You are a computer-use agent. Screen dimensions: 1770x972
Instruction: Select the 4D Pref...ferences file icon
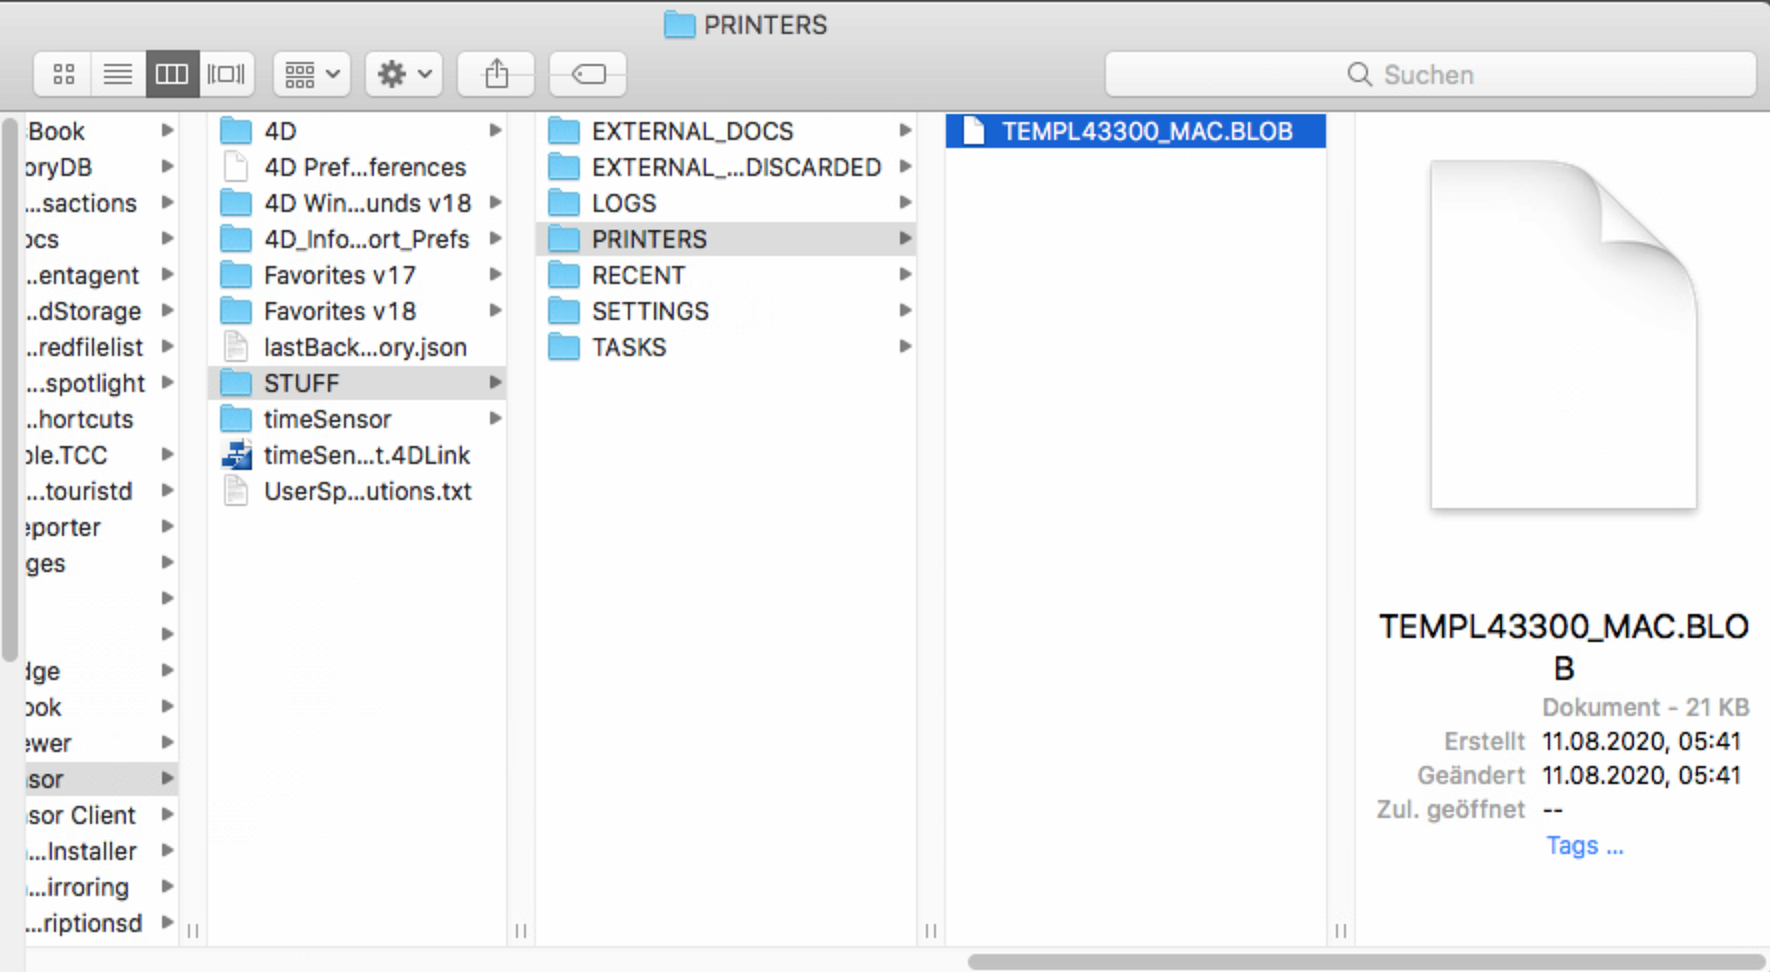click(236, 167)
